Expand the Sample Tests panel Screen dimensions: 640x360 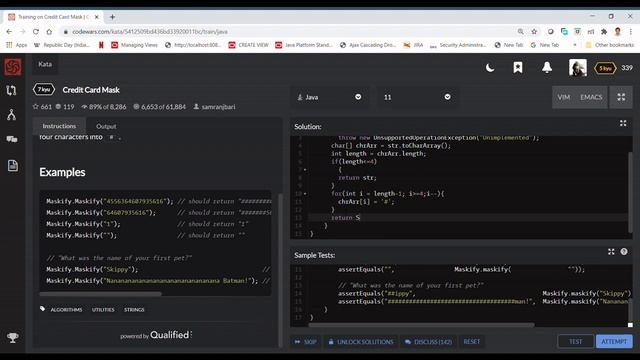[x=611, y=252]
